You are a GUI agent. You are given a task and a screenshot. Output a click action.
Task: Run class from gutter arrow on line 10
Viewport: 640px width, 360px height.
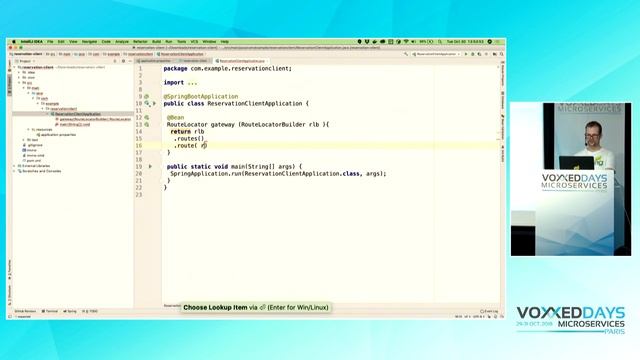pos(154,104)
